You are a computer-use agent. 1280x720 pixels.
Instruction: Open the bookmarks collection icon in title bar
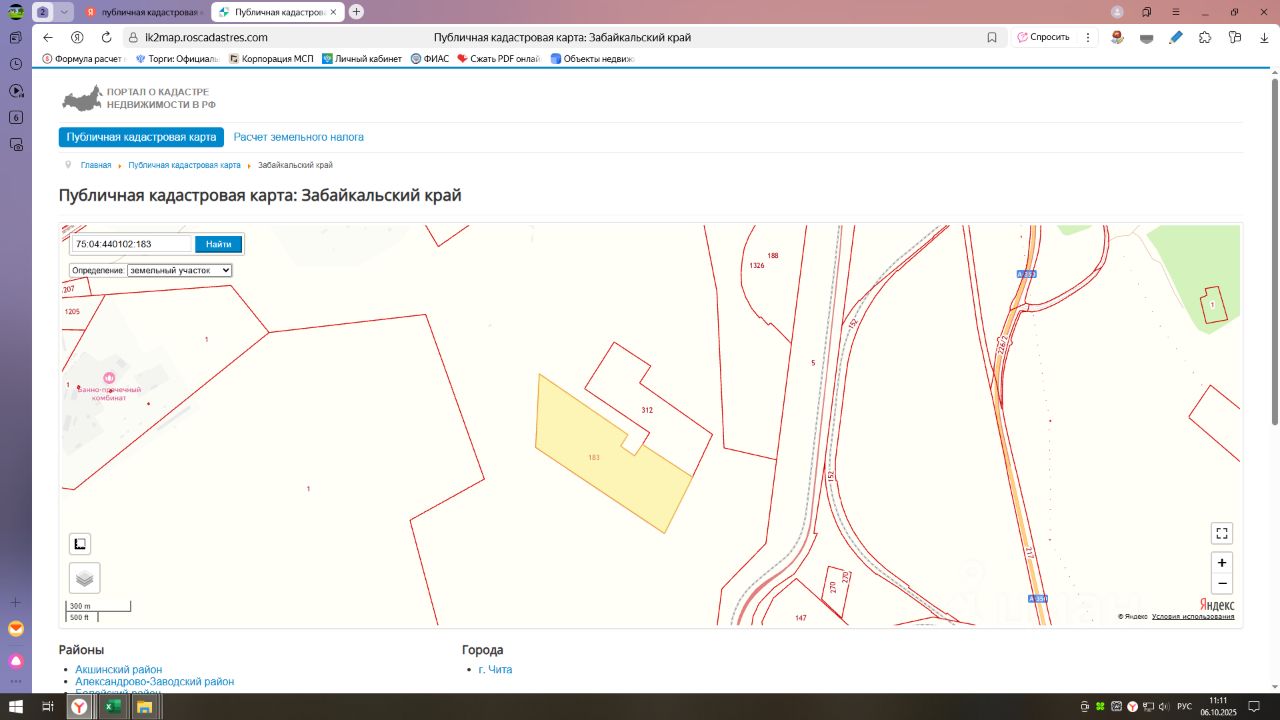click(x=1146, y=12)
